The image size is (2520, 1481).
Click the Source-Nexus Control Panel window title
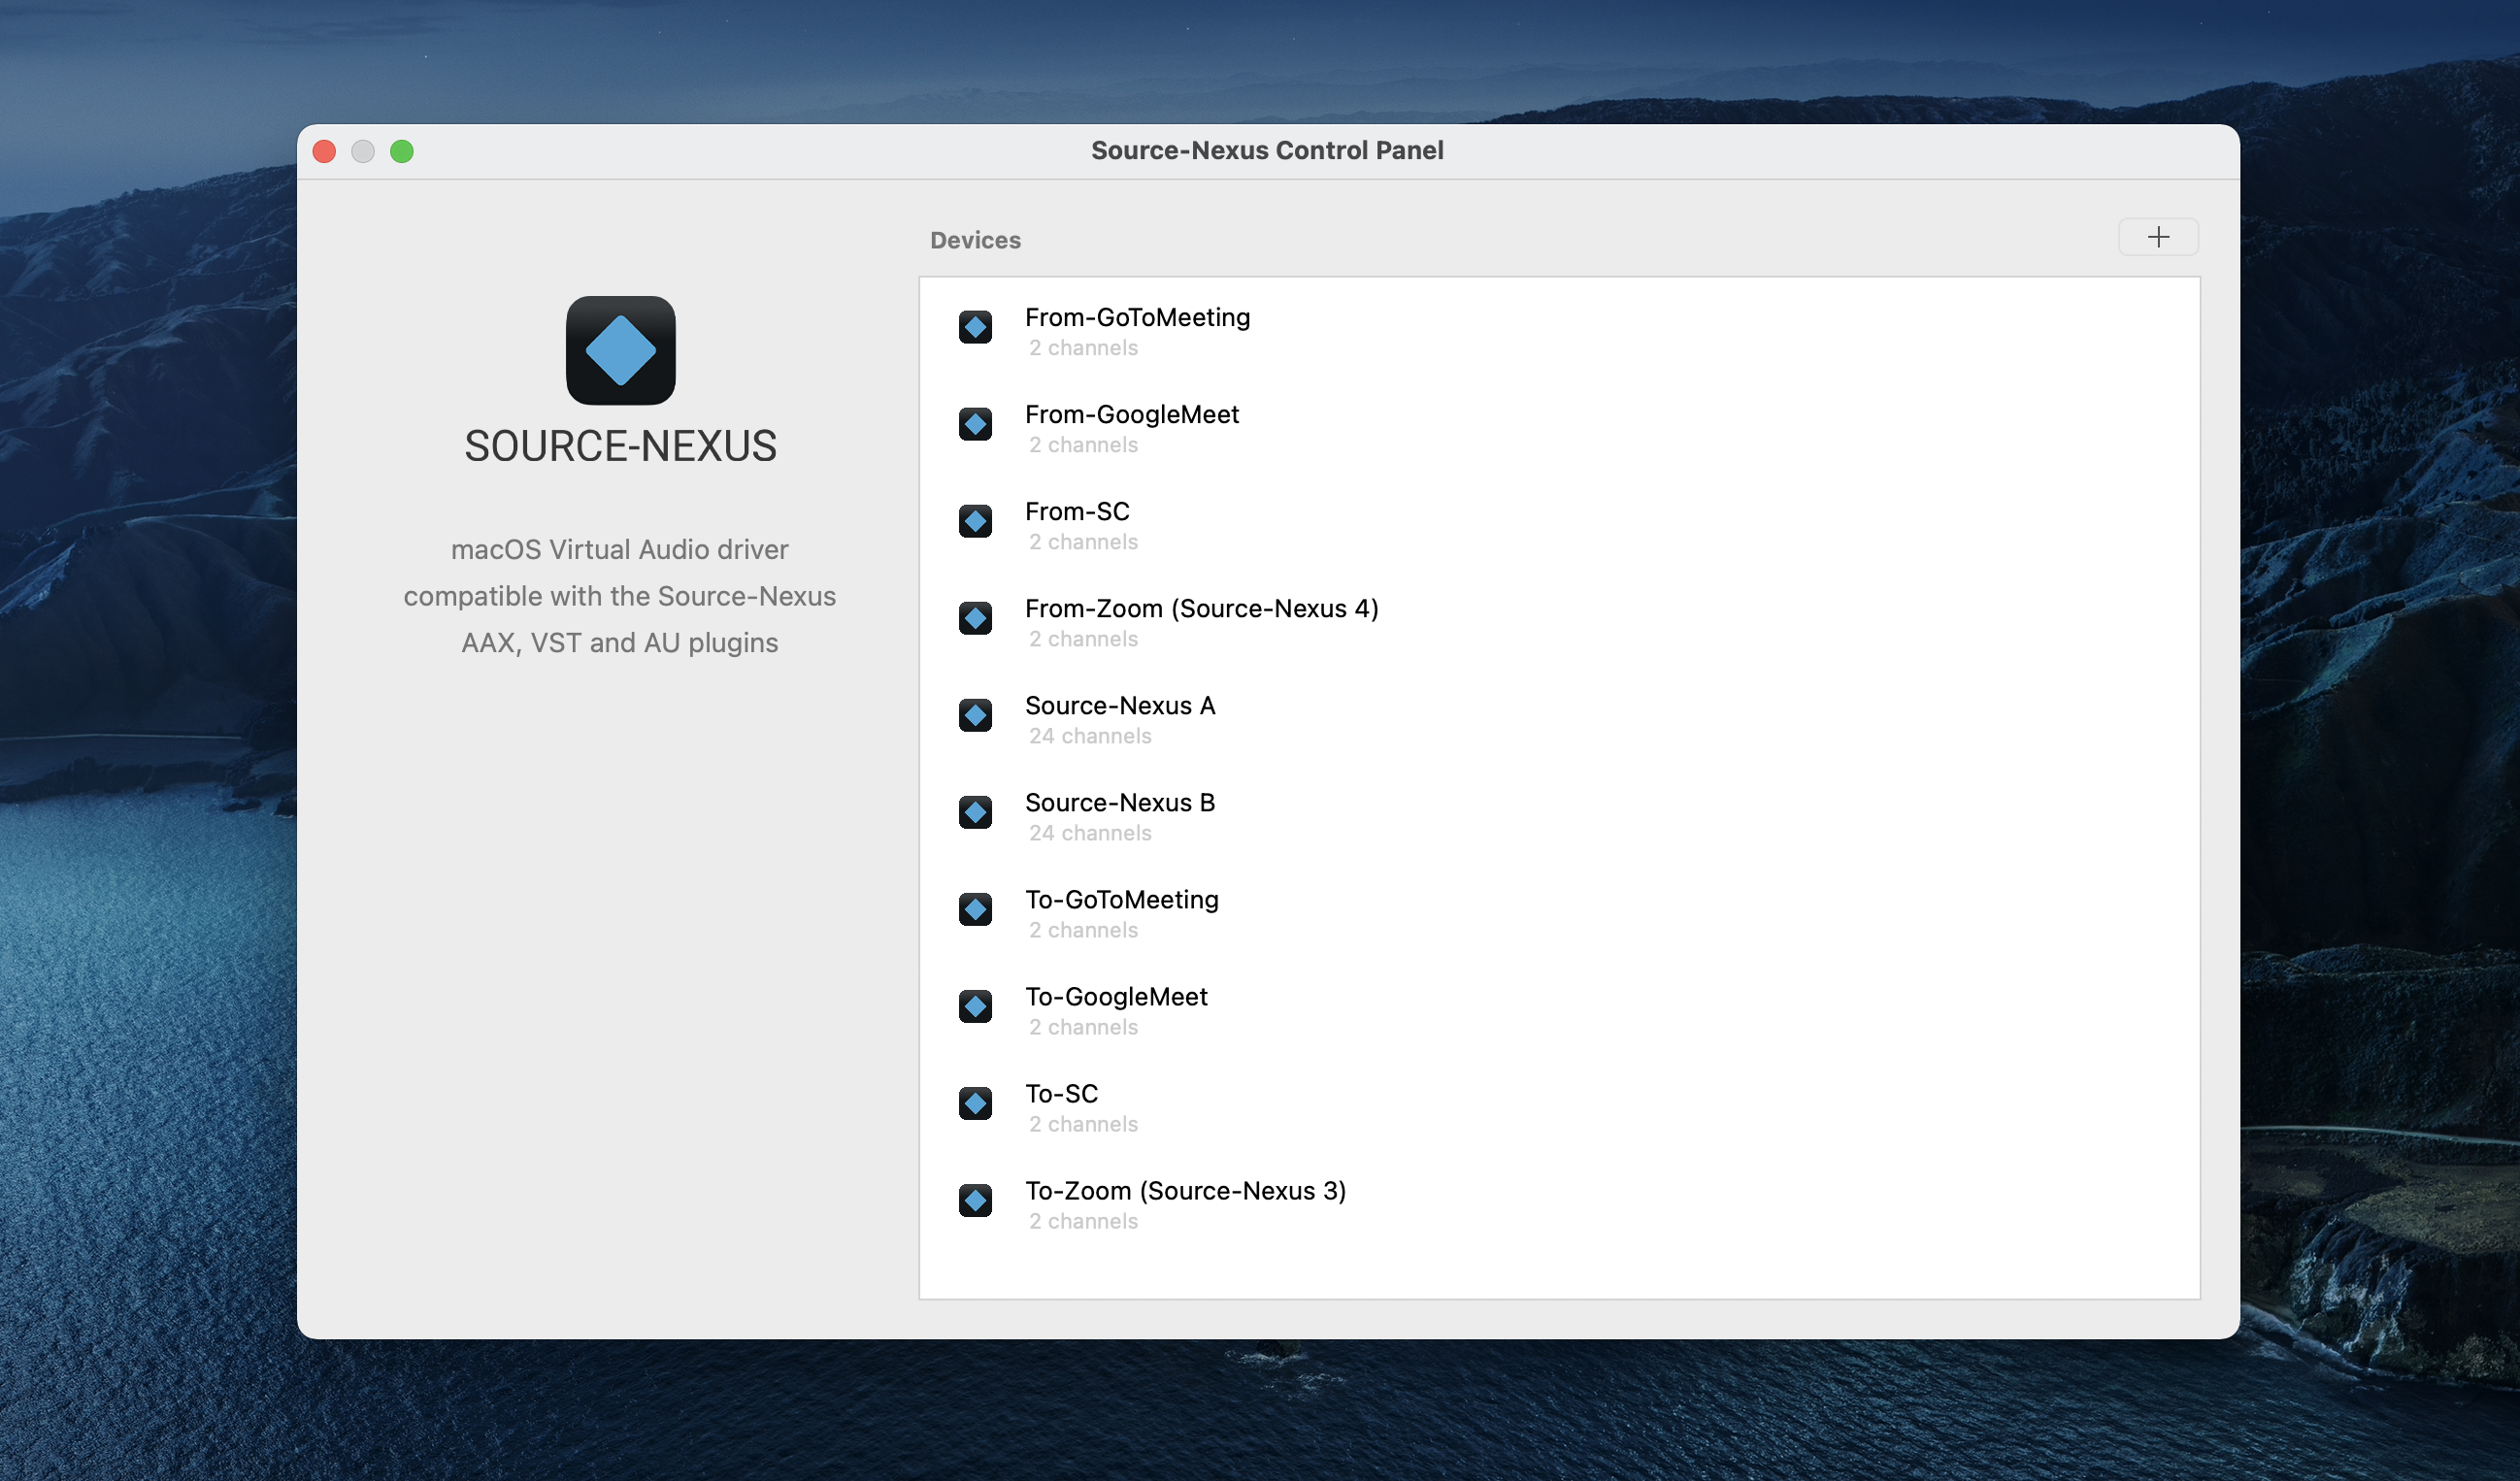click(1267, 150)
